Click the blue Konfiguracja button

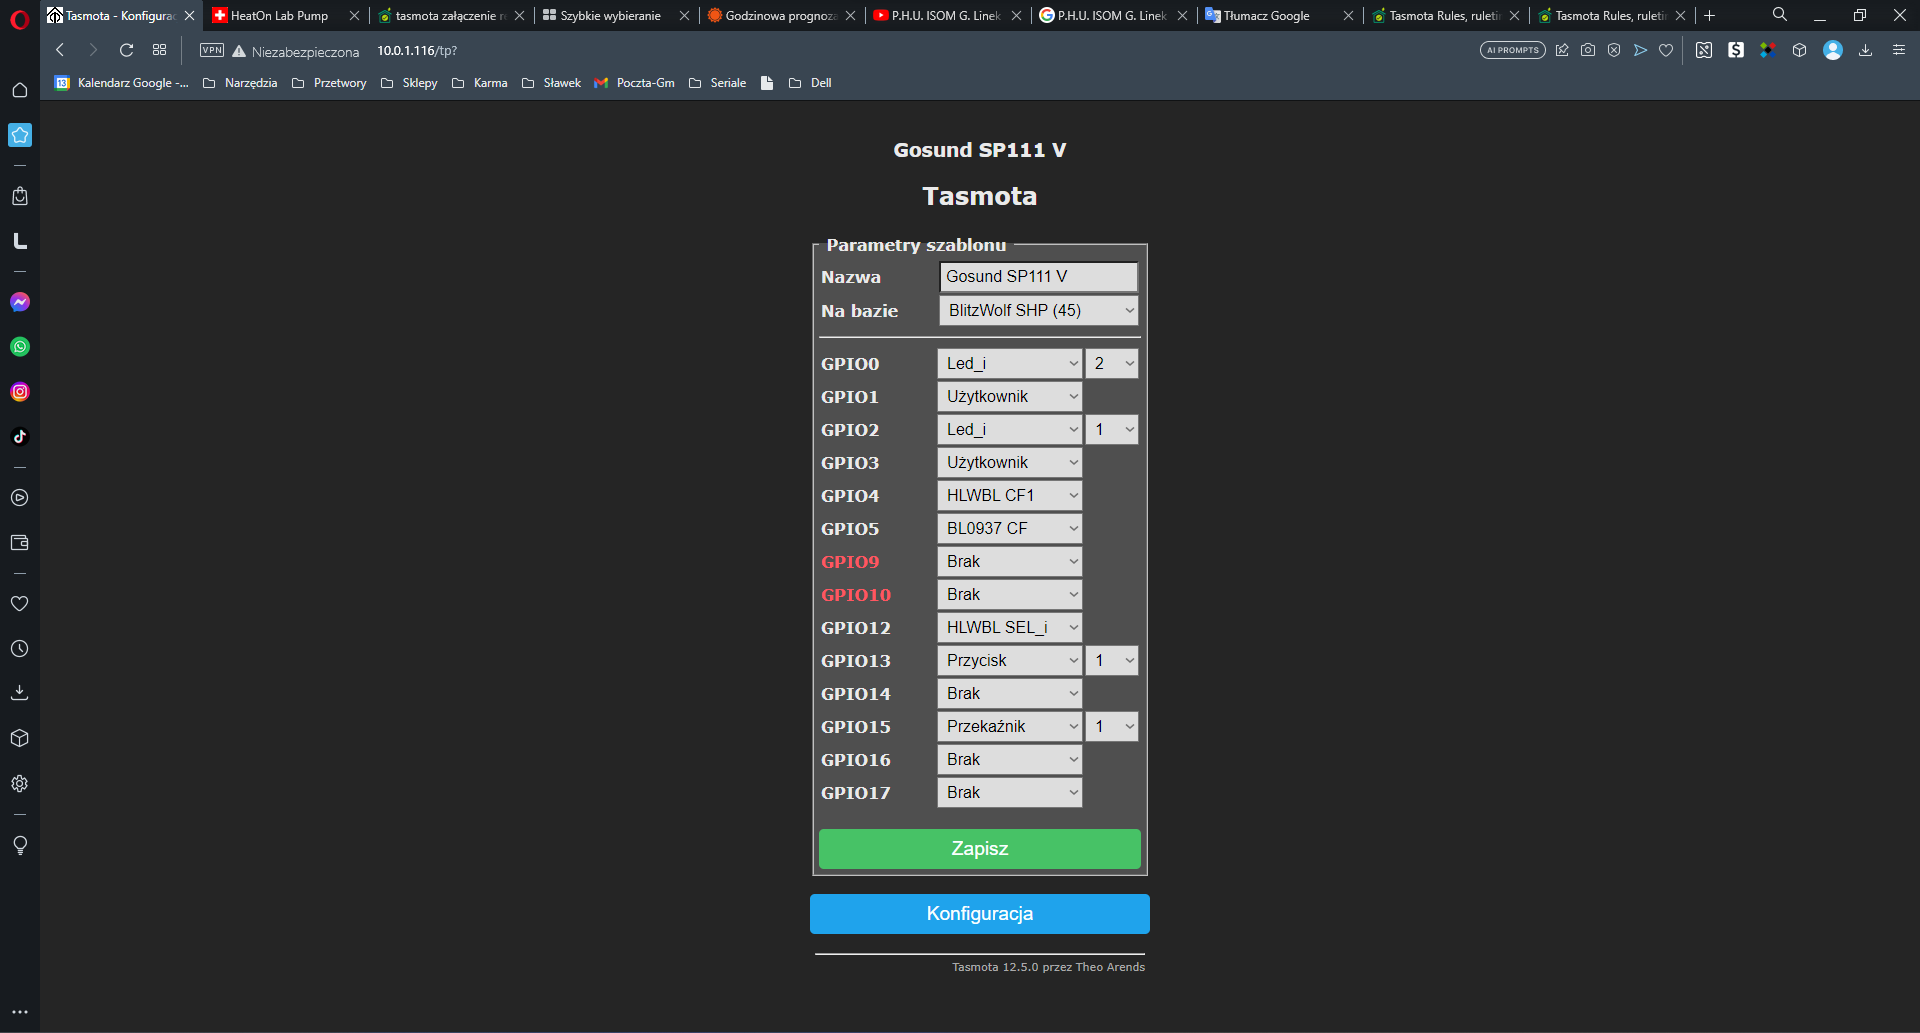coord(979,914)
